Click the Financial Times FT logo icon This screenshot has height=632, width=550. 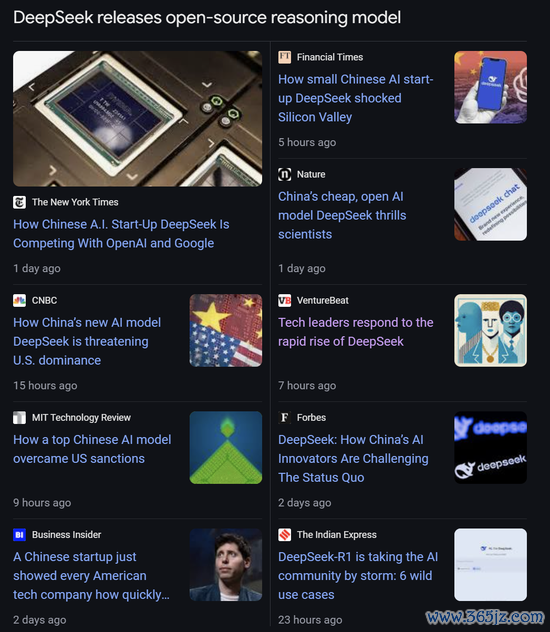pyautogui.click(x=284, y=57)
